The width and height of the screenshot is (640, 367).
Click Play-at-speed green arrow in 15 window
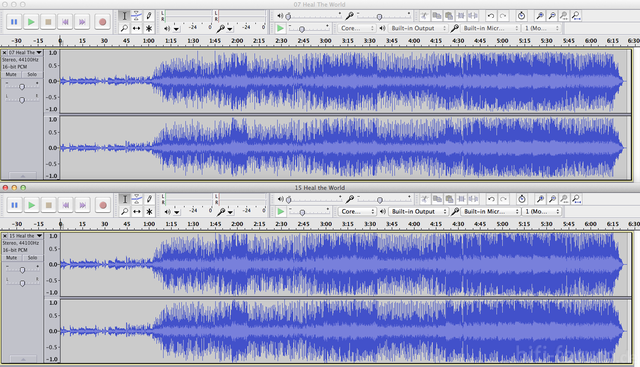coord(280,211)
